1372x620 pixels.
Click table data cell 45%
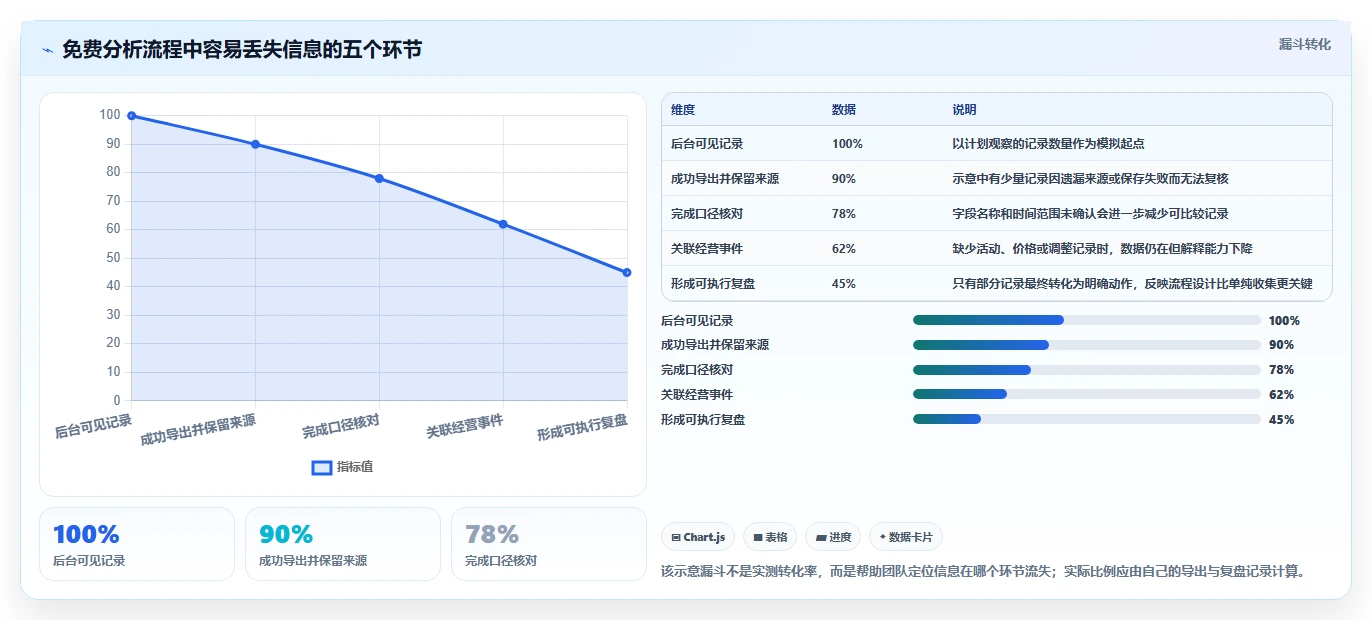(x=844, y=284)
